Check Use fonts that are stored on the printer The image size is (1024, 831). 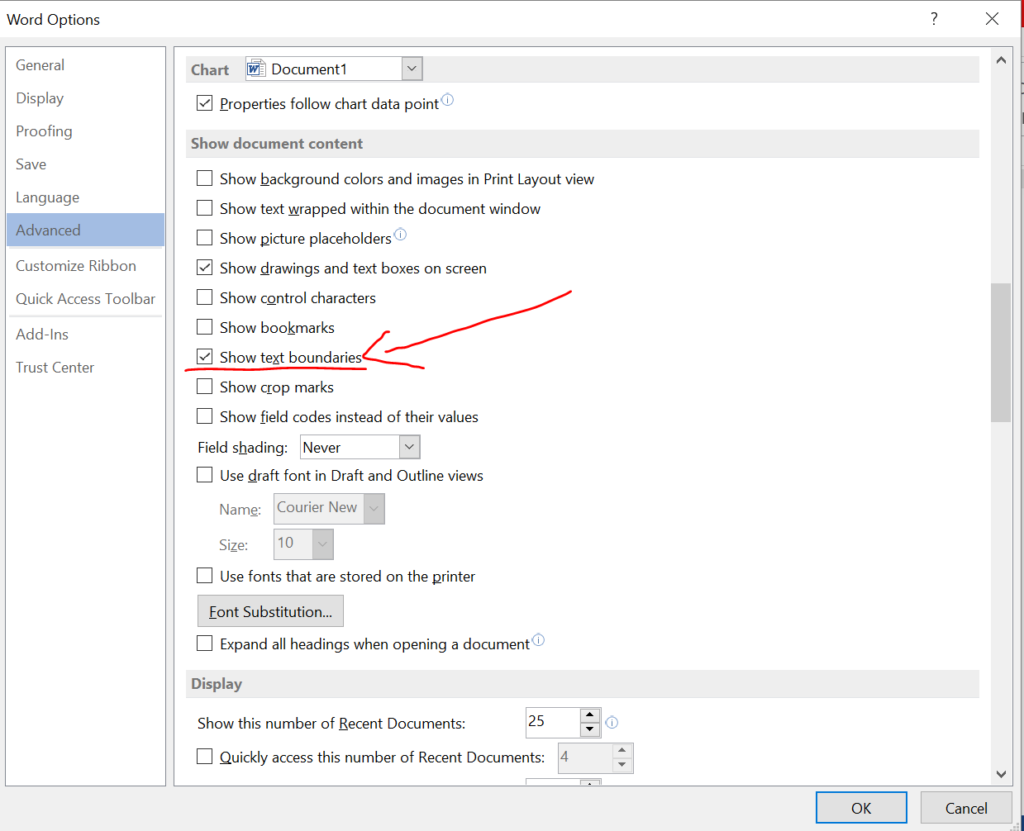pos(204,576)
